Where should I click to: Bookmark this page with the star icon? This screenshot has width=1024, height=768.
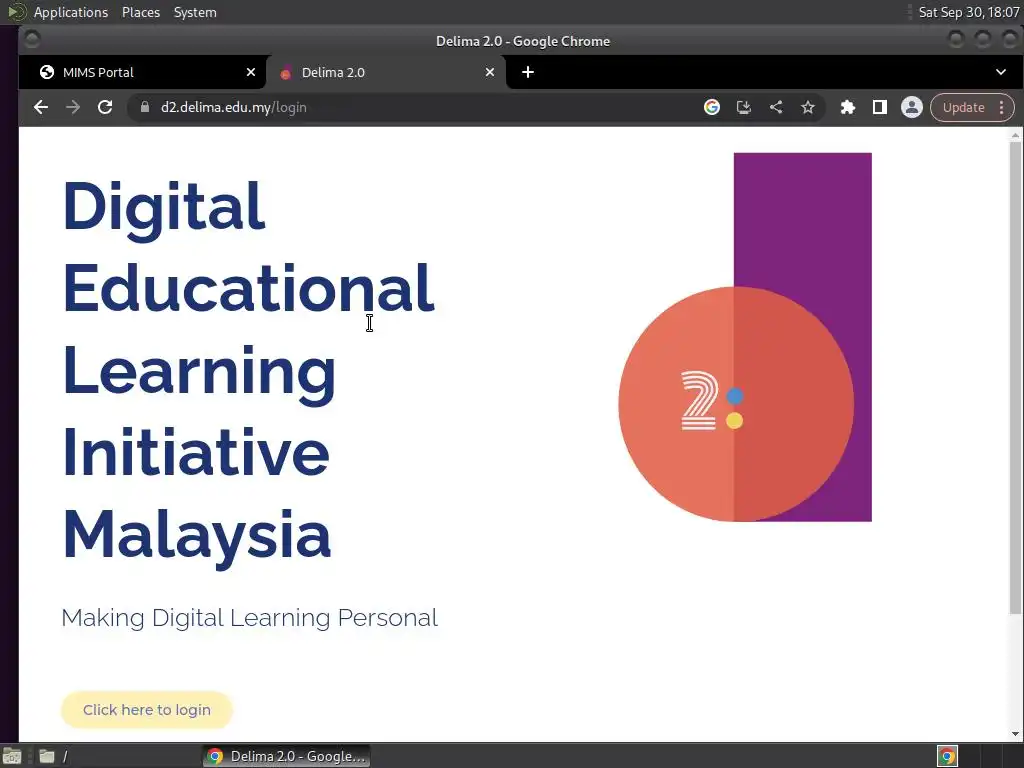(x=808, y=107)
